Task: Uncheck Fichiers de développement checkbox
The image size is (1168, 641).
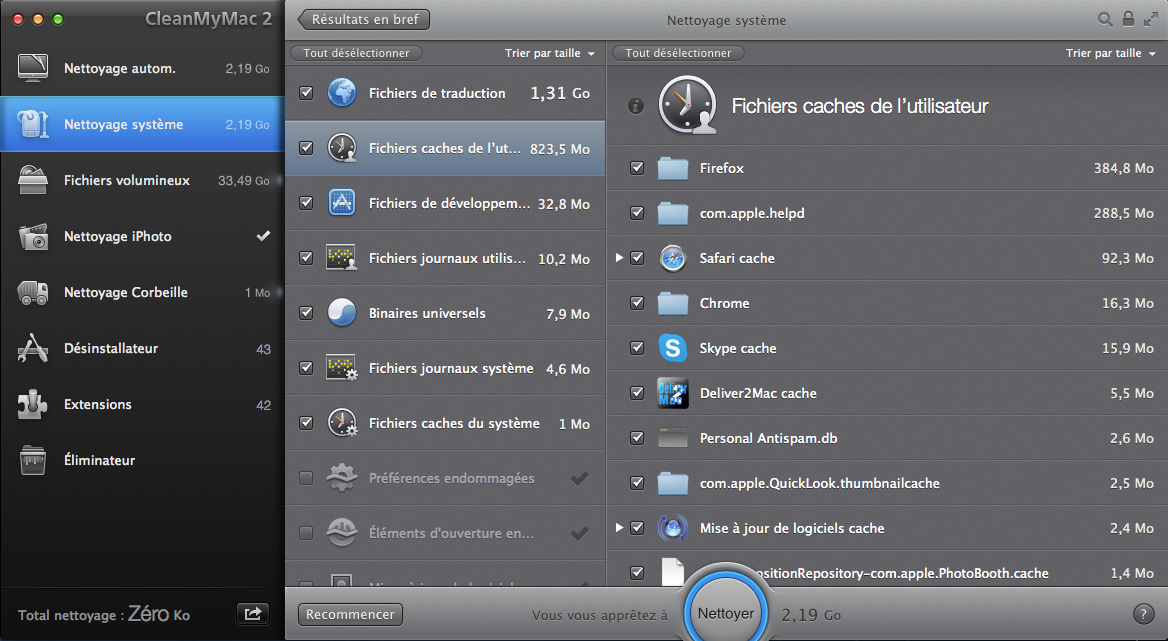Action: click(x=306, y=203)
